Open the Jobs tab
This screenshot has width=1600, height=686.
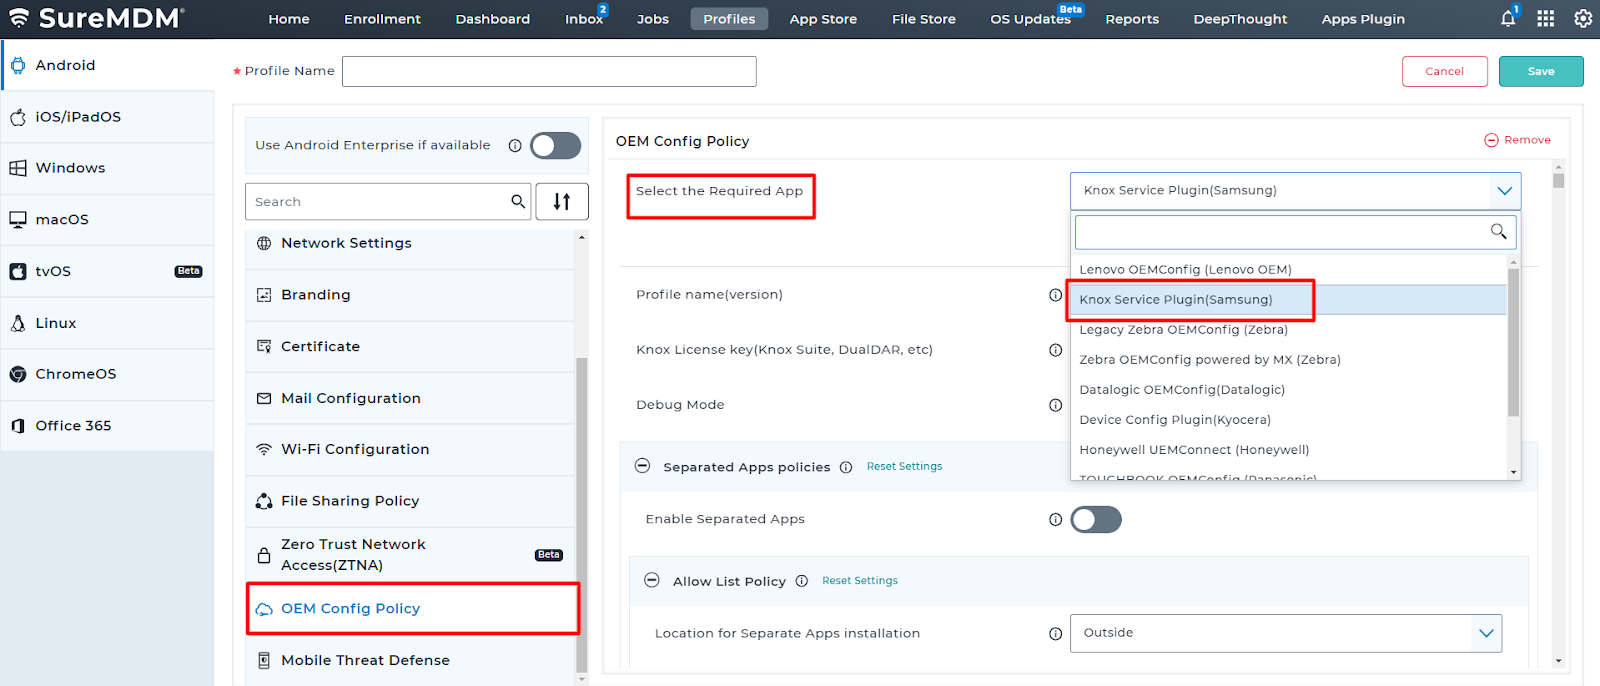coord(653,19)
